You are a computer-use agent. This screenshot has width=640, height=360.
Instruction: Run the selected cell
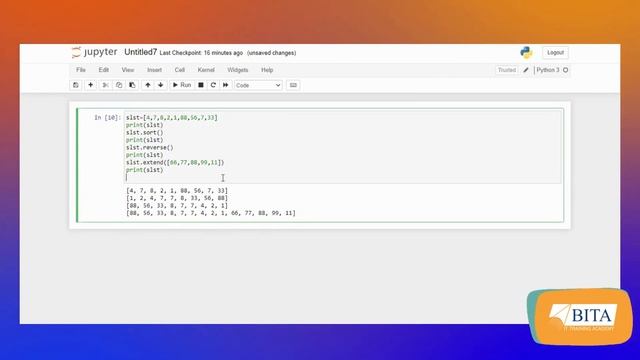click(182, 85)
